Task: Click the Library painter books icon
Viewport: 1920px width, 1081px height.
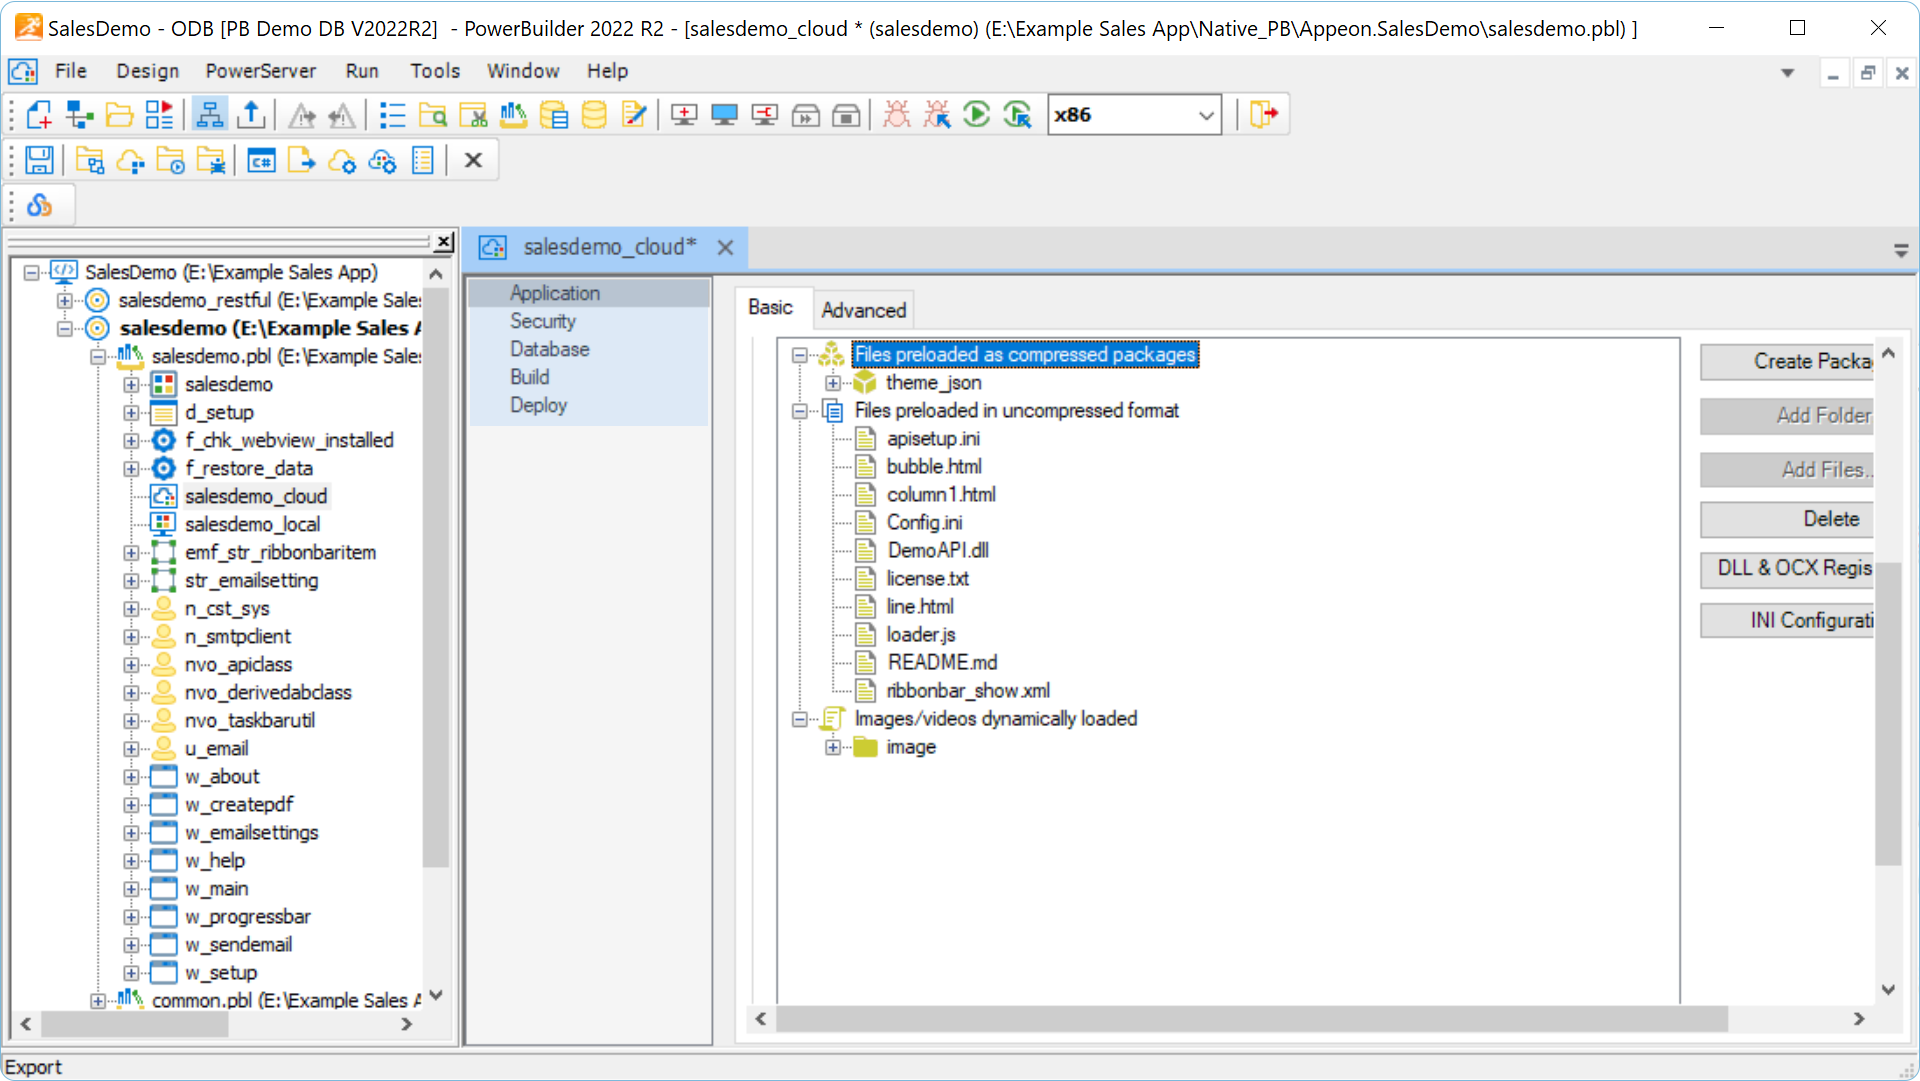Action: click(513, 115)
